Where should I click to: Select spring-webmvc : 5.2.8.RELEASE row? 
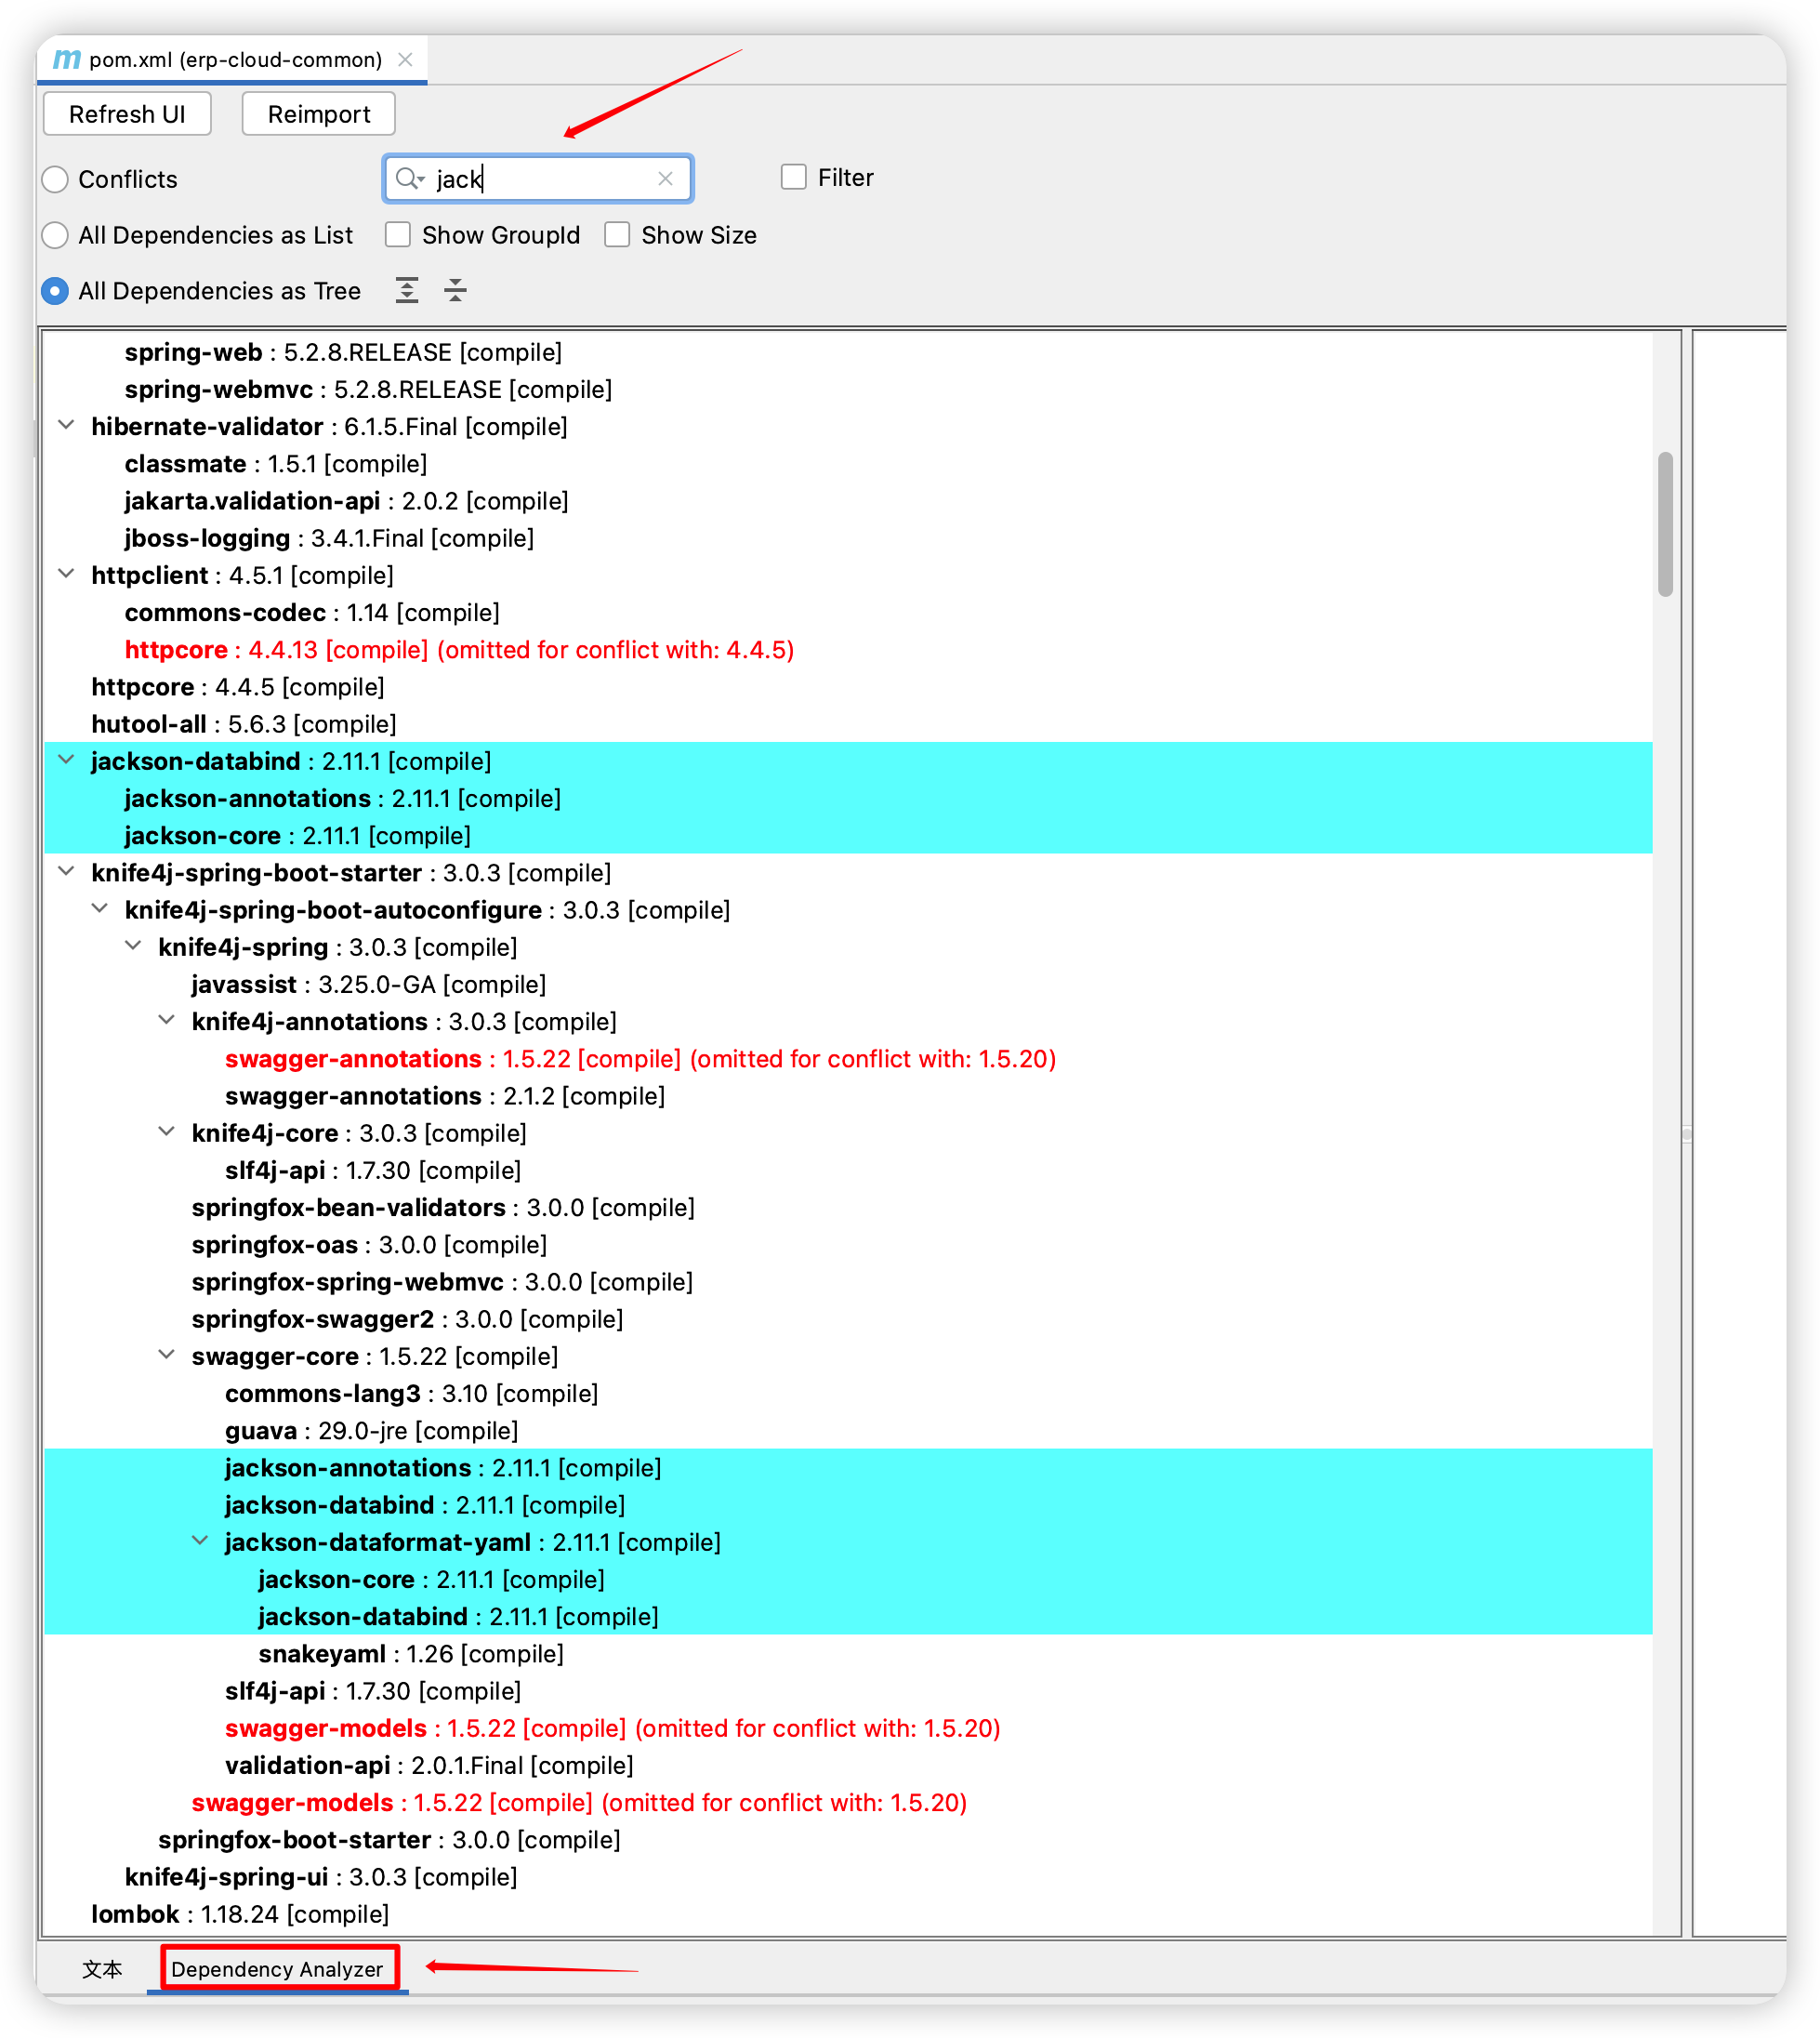(x=368, y=389)
